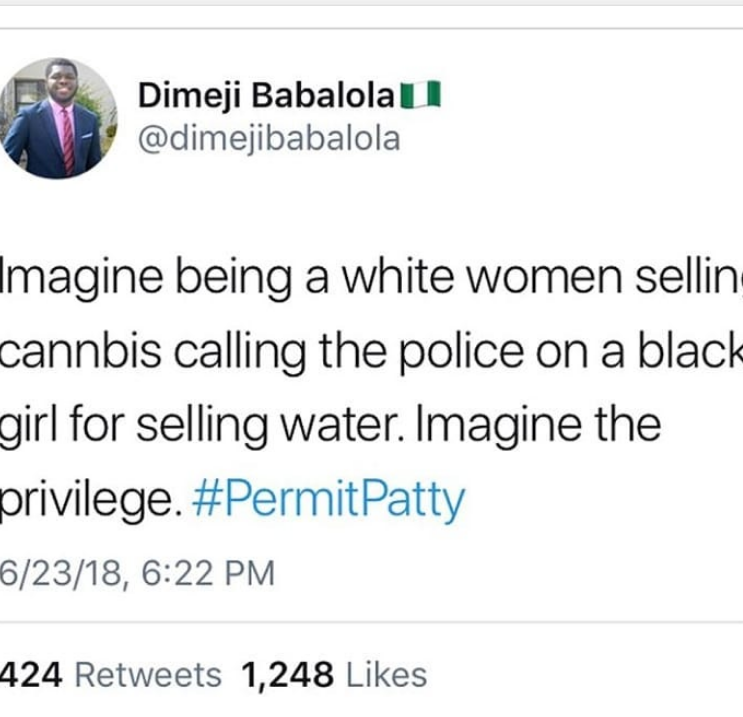Click the number 1,248 in the stats row

coord(287,675)
